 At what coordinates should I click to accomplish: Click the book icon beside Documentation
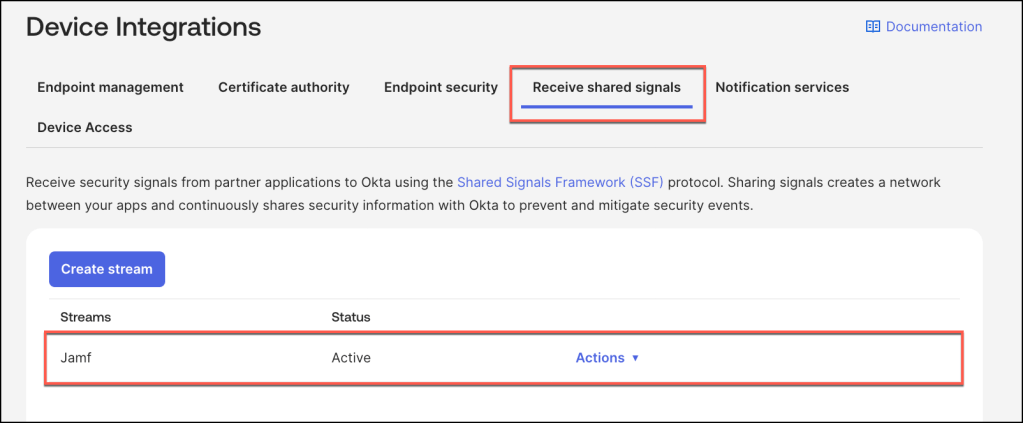click(873, 27)
